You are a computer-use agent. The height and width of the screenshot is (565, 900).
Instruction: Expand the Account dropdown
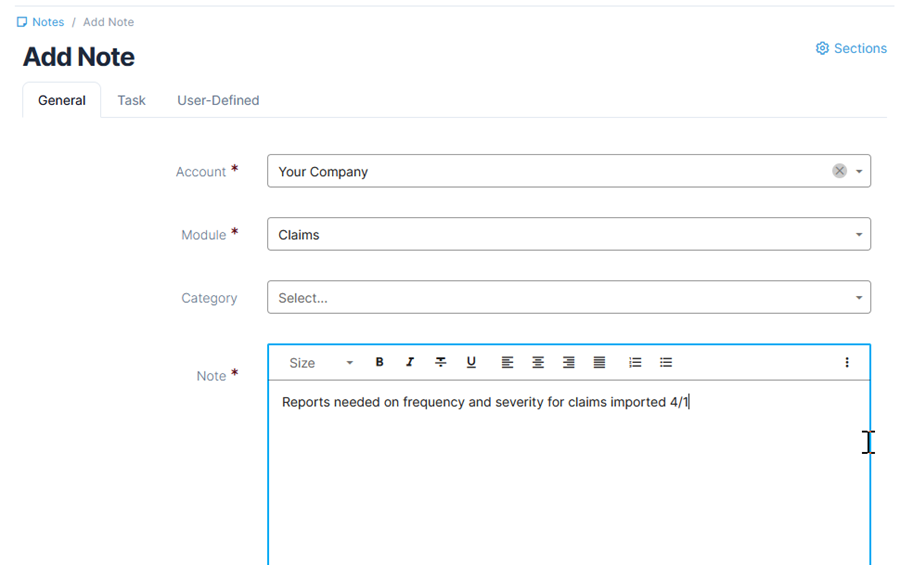pyautogui.click(x=859, y=171)
